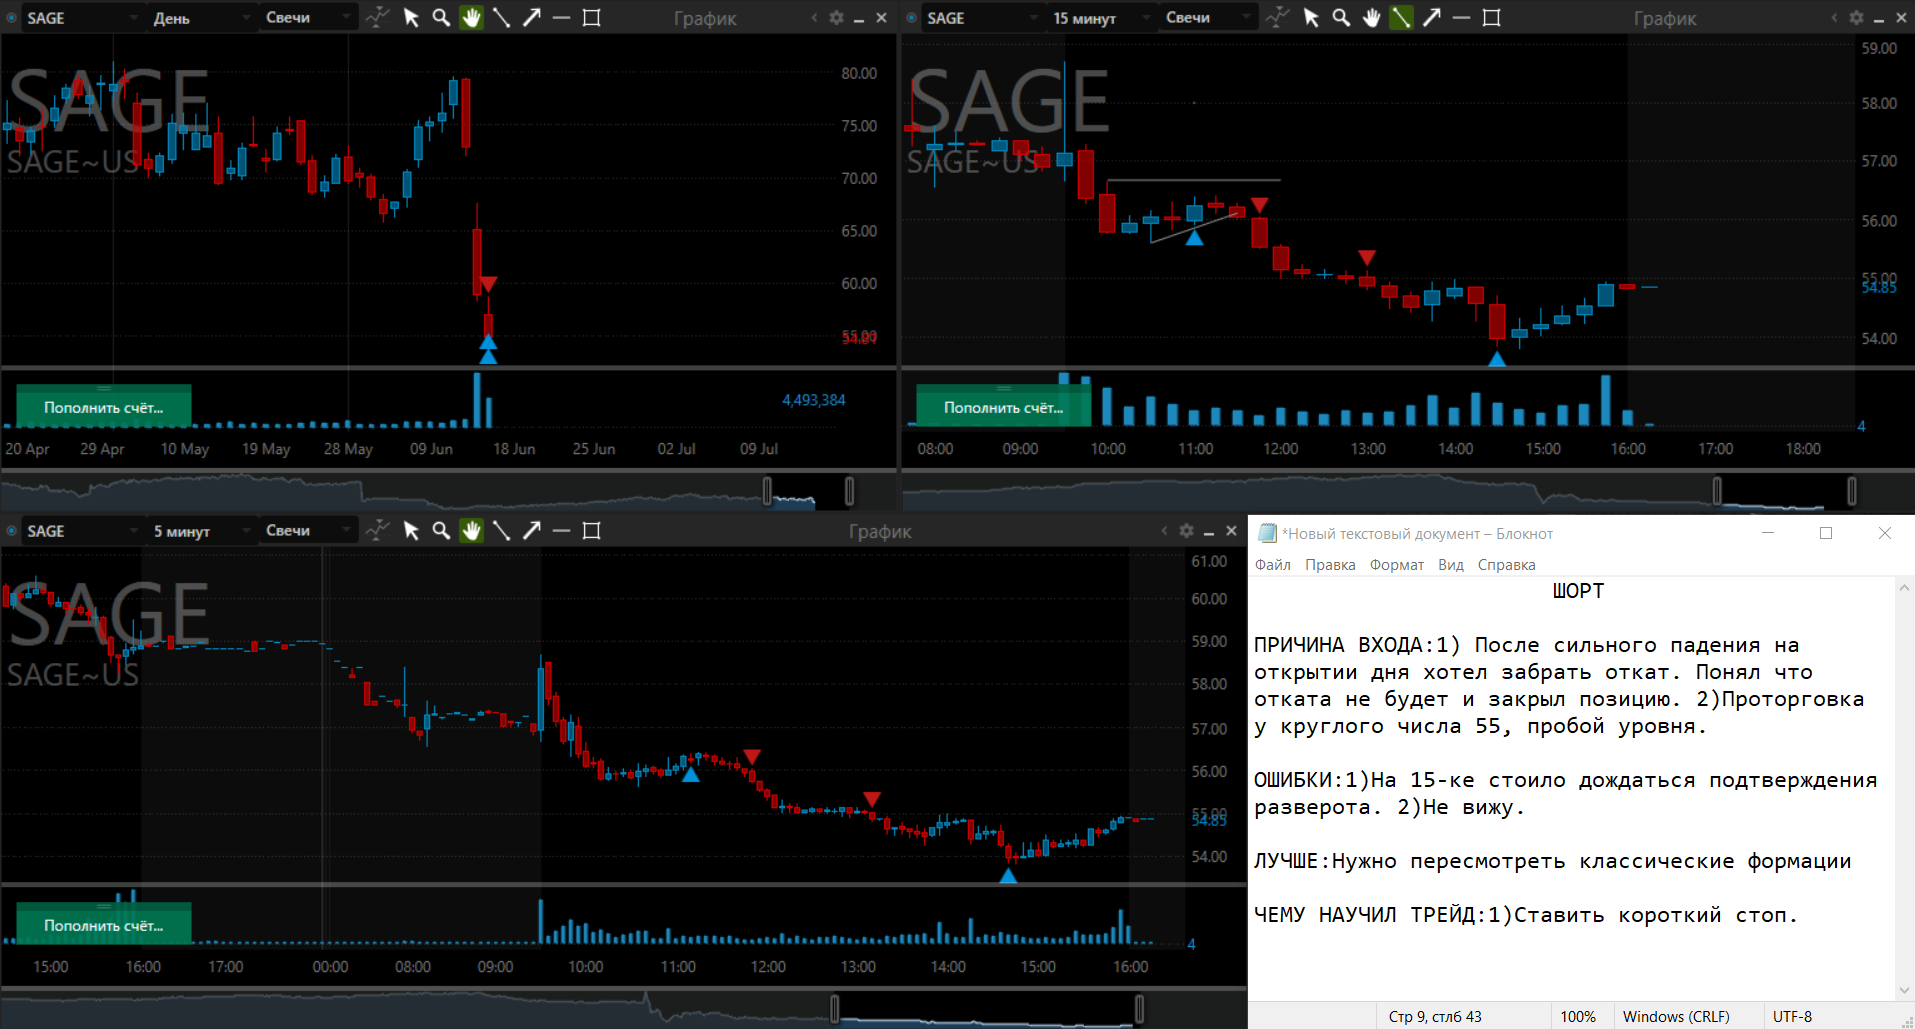Viewport: 1915px width, 1029px height.
Task: Expand the 15 минут timeframe dropdown
Action: pos(1100,18)
